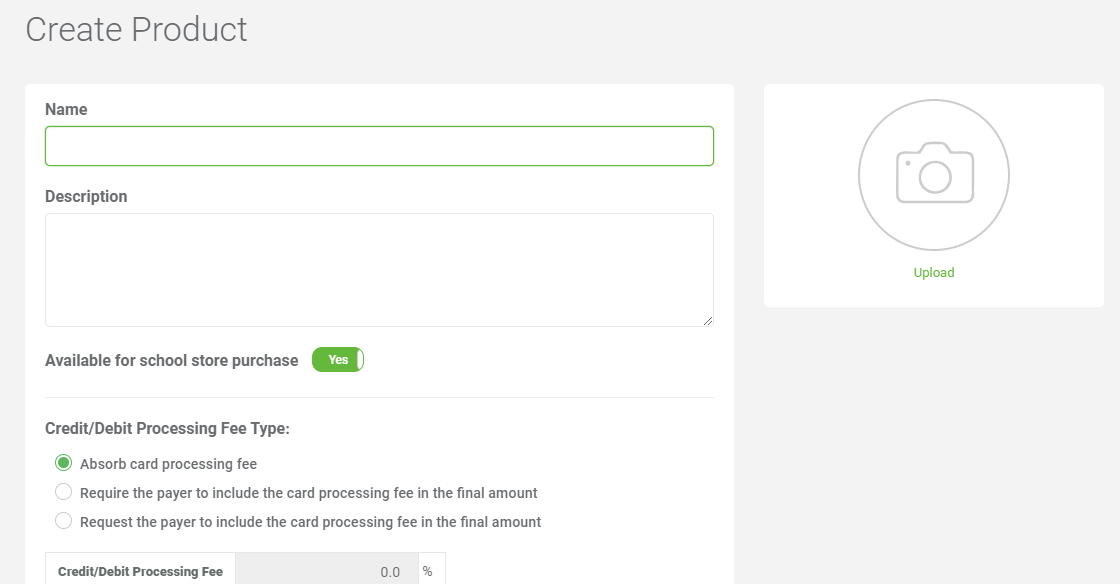Select the Absorb card processing fee radio button
Screen dimensions: 1120x584
pos(64,463)
